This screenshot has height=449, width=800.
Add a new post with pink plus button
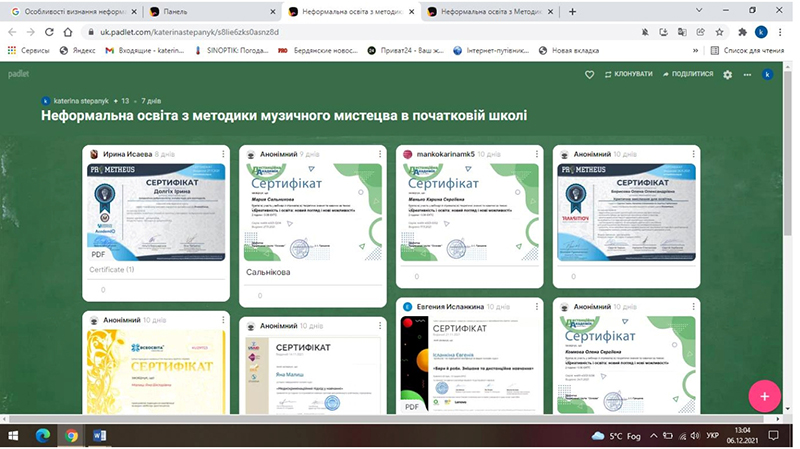764,396
